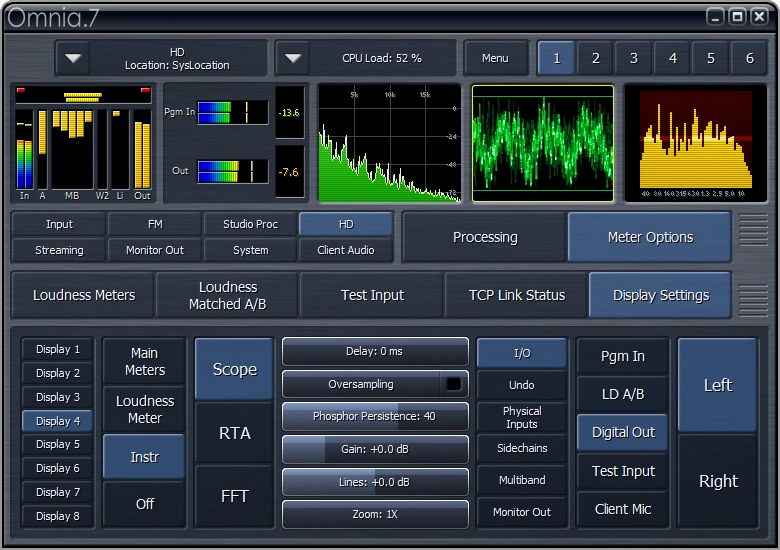Screen dimensions: 780x550
Task: Choose Main Meters display type
Action: pos(144,362)
